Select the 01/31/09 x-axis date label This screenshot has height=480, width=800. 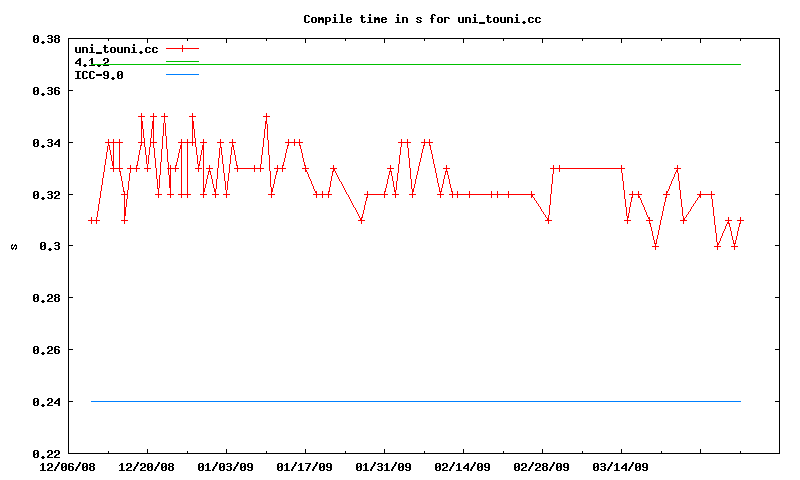coord(383,466)
